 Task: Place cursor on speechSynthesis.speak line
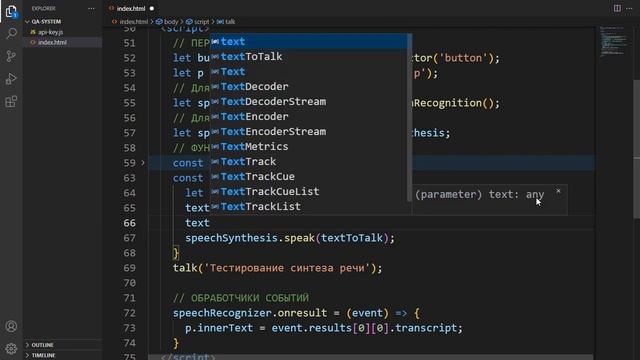click(290, 238)
